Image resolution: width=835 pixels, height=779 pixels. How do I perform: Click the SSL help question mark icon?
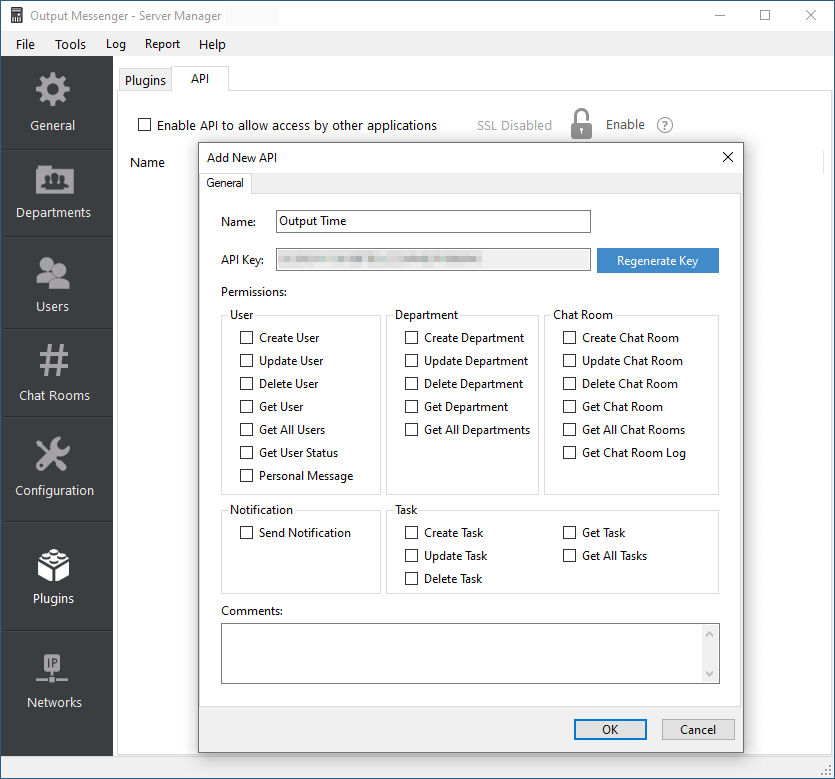click(x=665, y=125)
